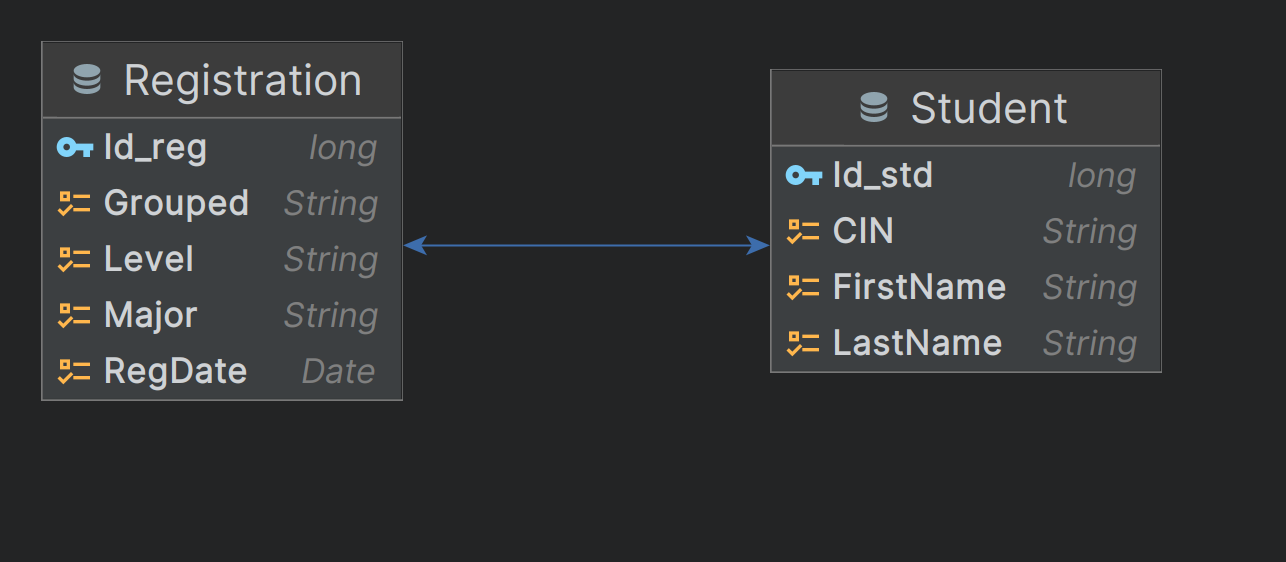Image resolution: width=1286 pixels, height=562 pixels.
Task: Click the Date type of RegDate
Action: click(338, 372)
